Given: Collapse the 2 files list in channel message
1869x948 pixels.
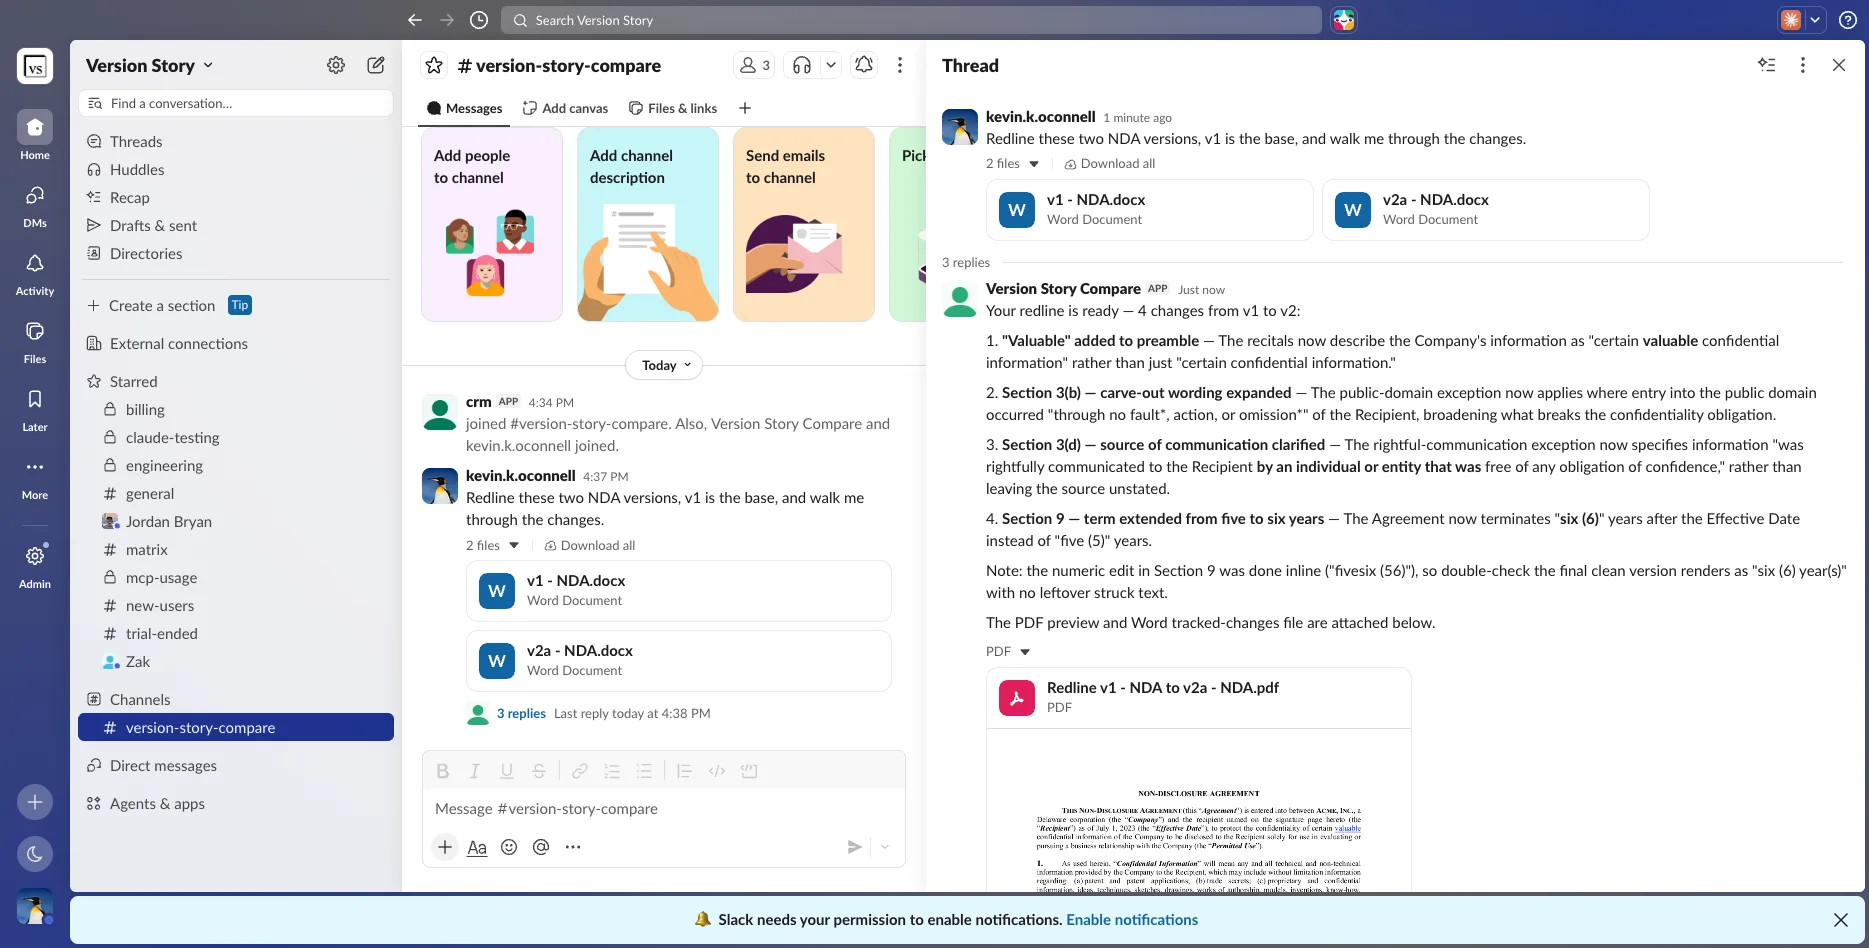Looking at the screenshot, I should click(x=514, y=545).
